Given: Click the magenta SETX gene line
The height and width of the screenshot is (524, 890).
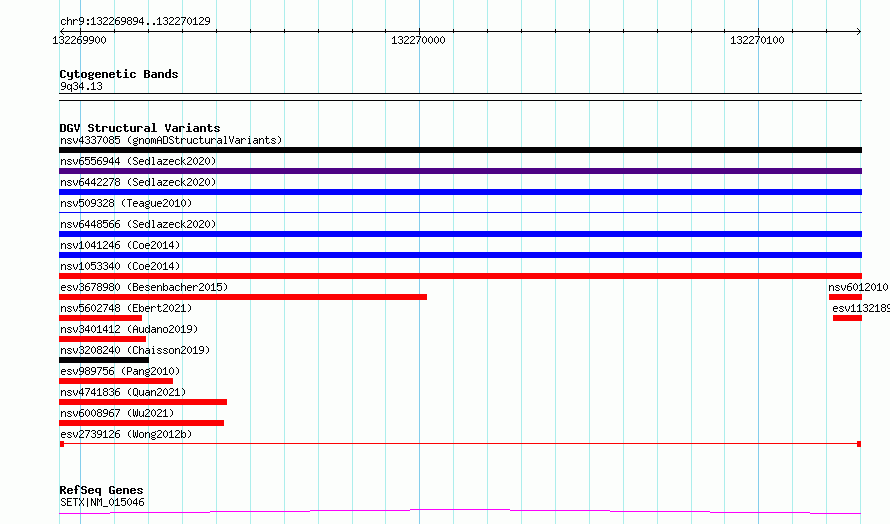Looking at the screenshot, I should [x=460, y=512].
